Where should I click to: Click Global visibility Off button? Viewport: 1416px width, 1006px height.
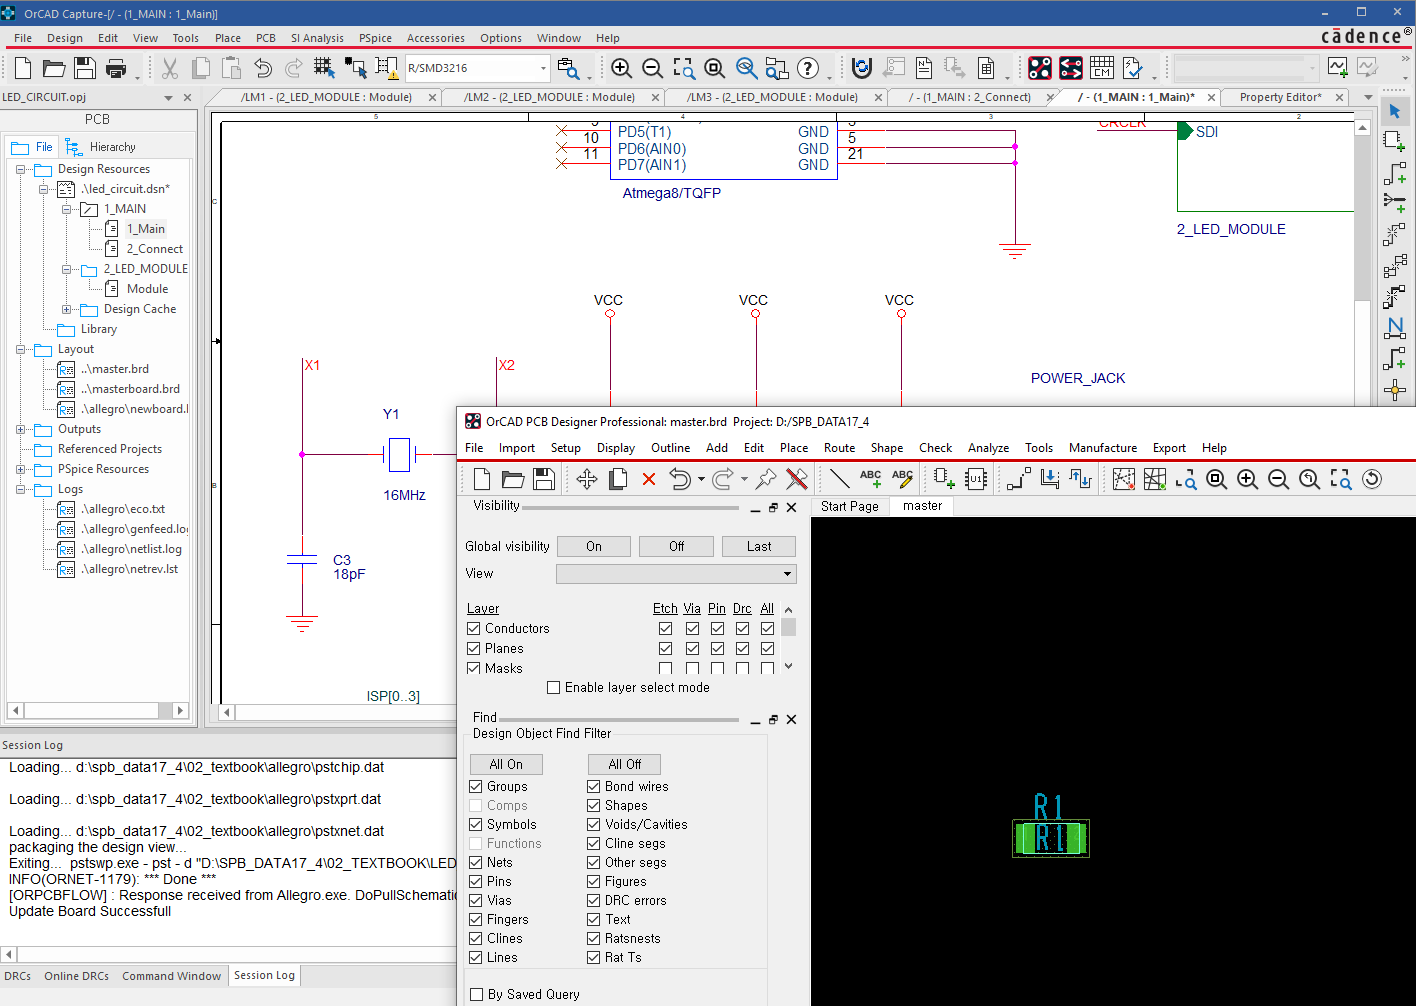(677, 546)
